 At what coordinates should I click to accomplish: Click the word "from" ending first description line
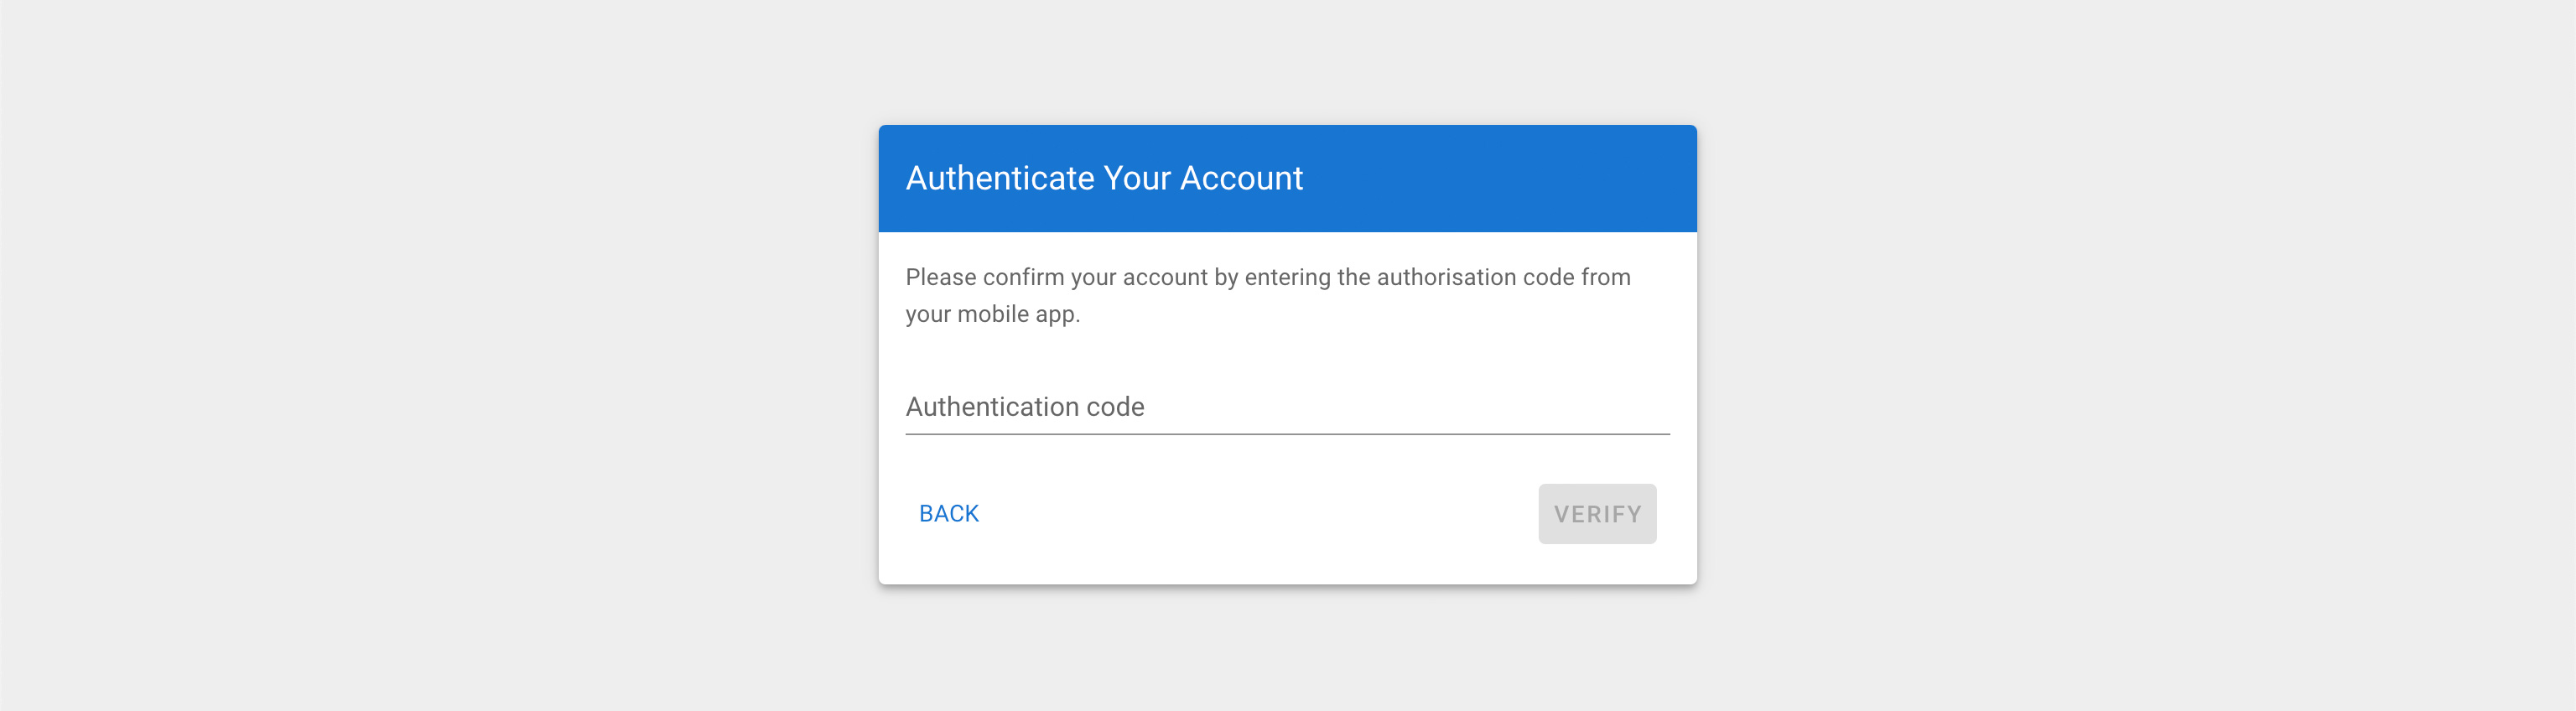pos(1605,277)
